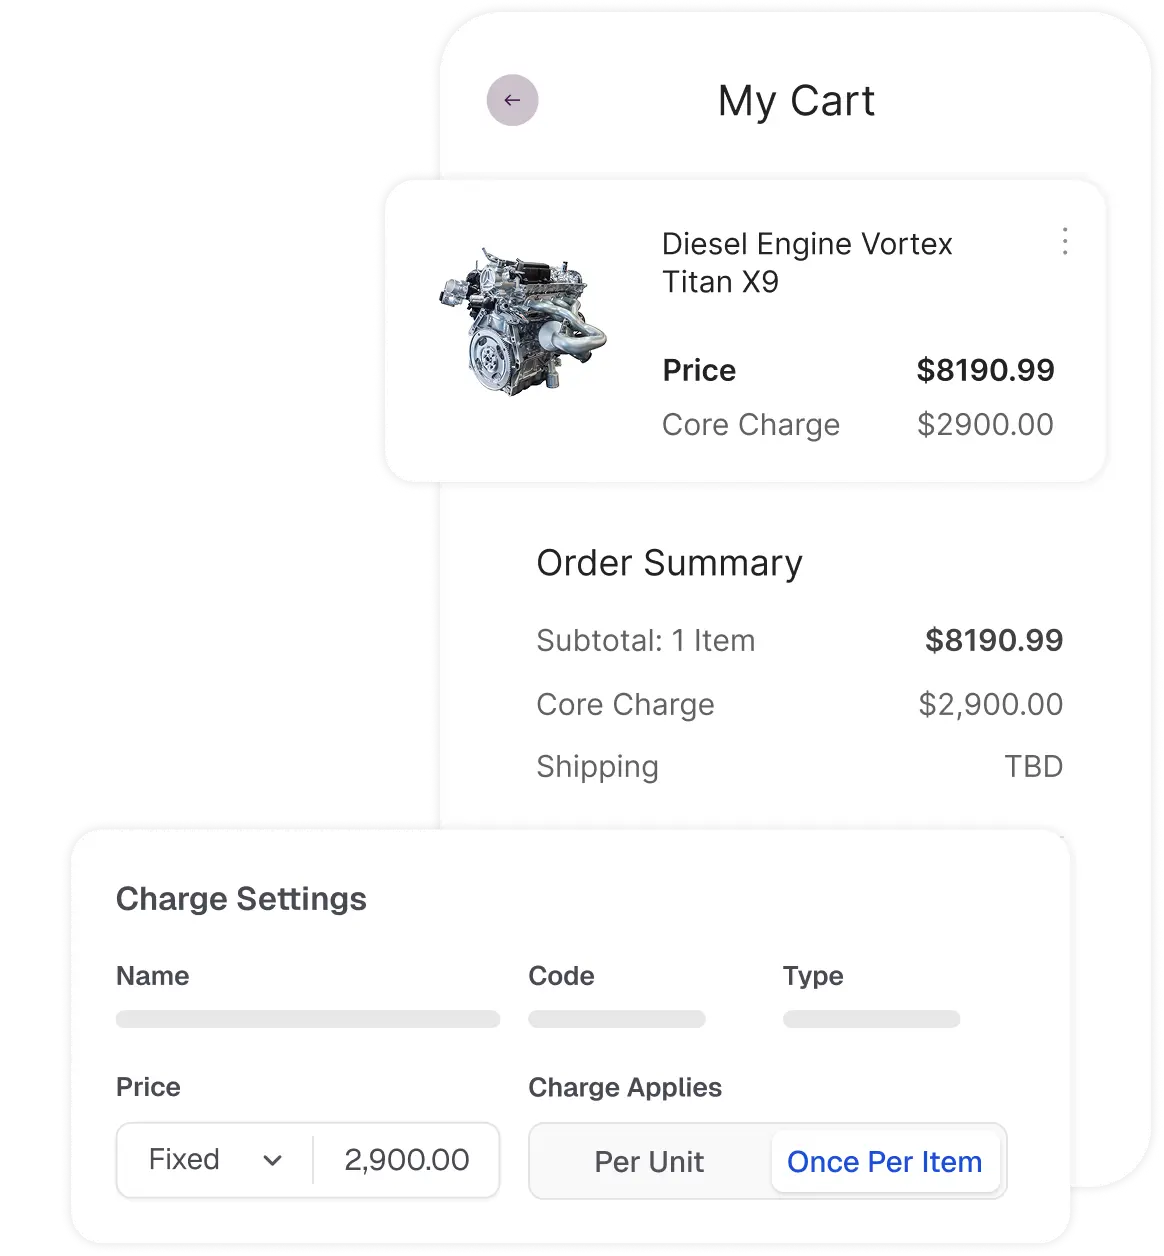Open the three-dot menu on the cart item

tap(1065, 241)
